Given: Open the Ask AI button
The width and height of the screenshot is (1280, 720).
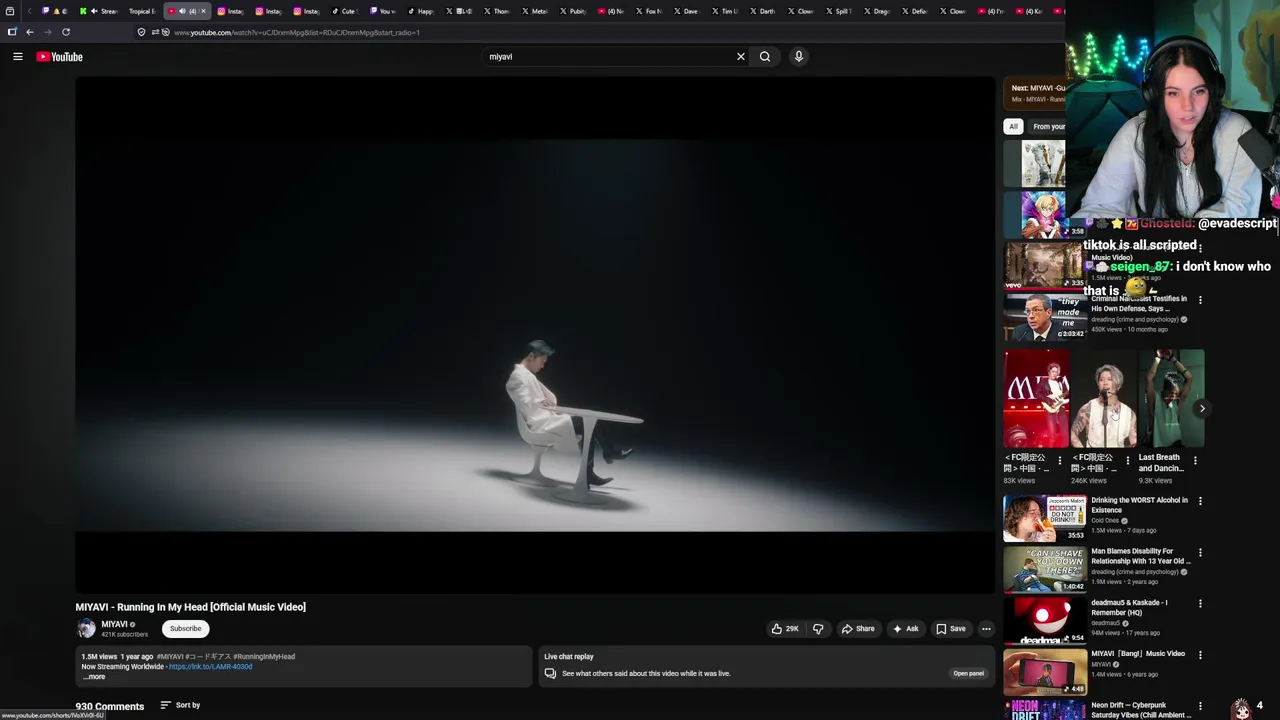Looking at the screenshot, I should 906,629.
